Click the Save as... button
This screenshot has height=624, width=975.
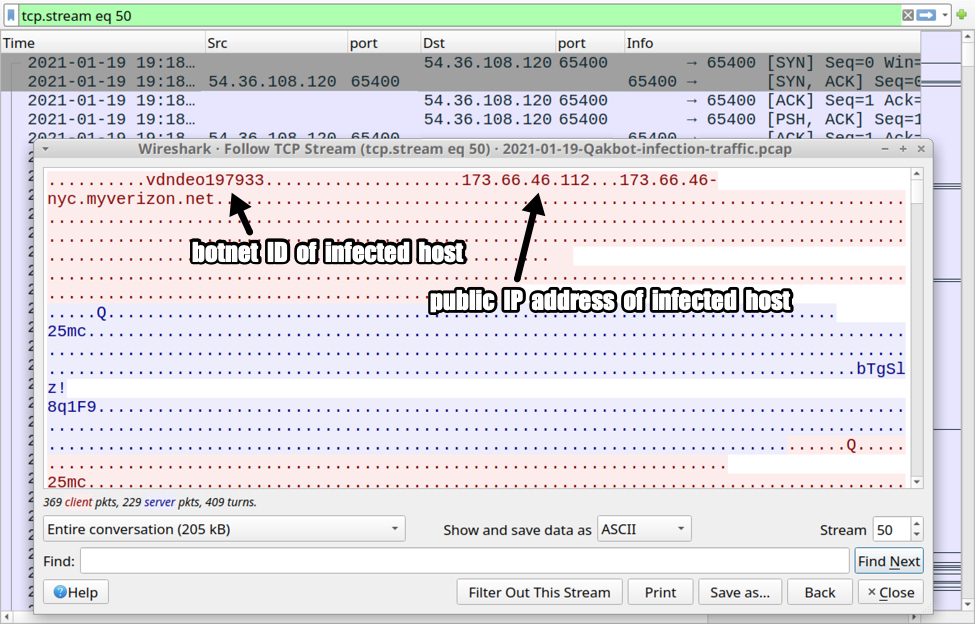click(x=739, y=592)
